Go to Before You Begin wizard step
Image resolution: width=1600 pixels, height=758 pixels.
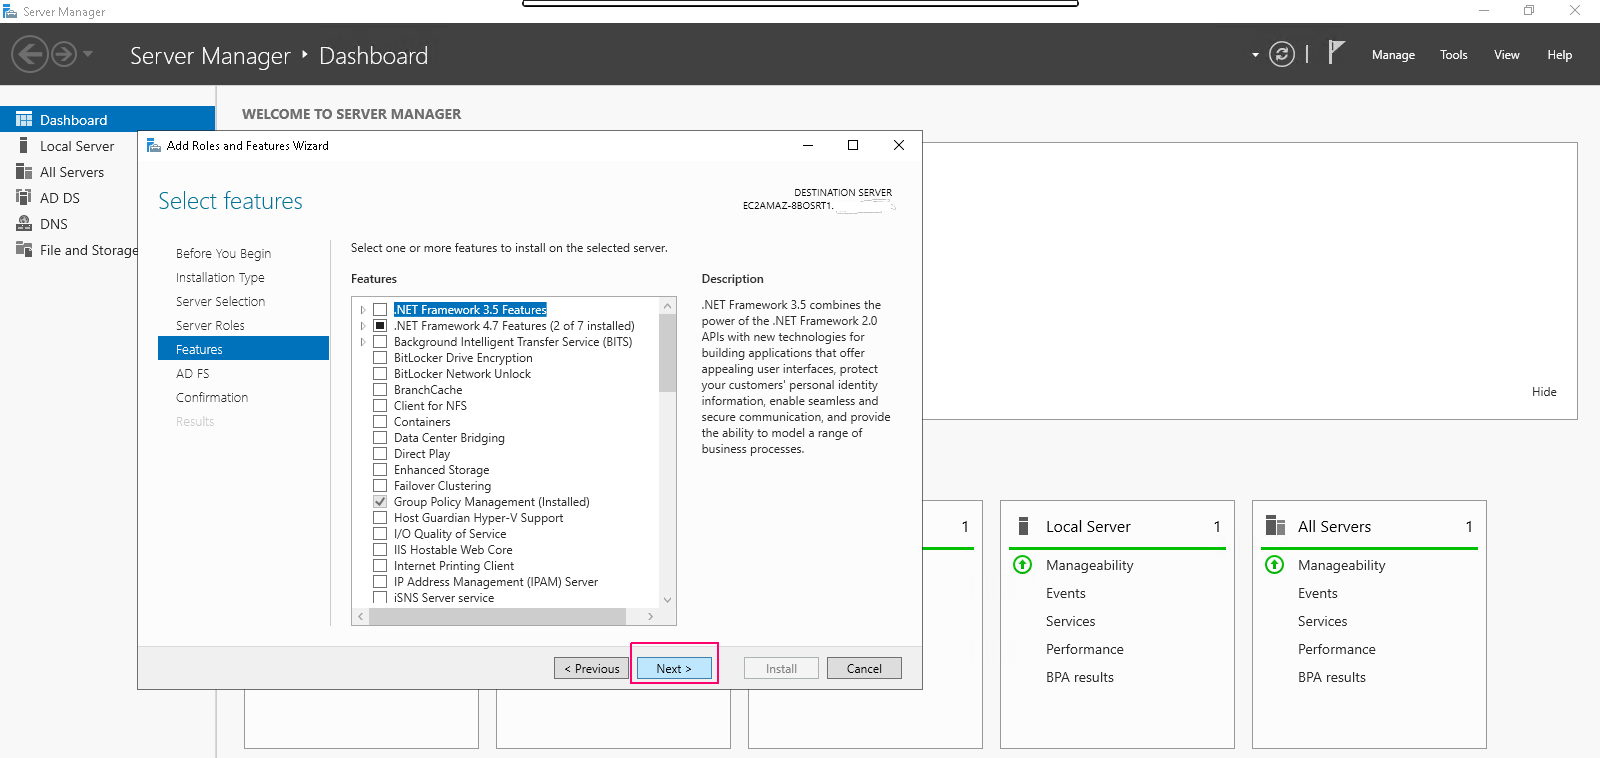click(223, 253)
